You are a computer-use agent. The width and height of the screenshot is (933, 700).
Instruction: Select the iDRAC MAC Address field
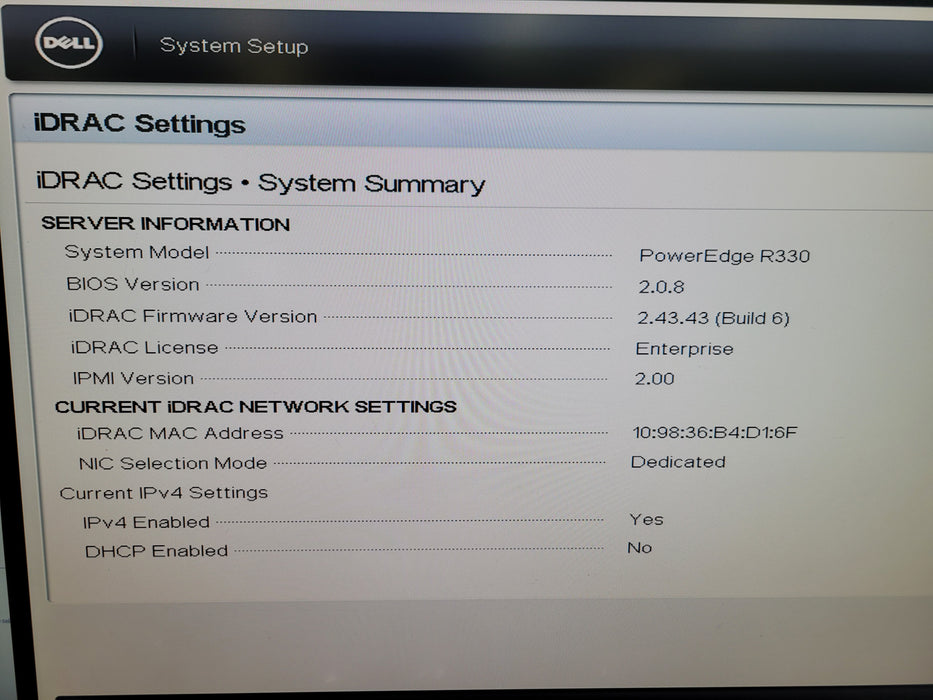coord(182,432)
